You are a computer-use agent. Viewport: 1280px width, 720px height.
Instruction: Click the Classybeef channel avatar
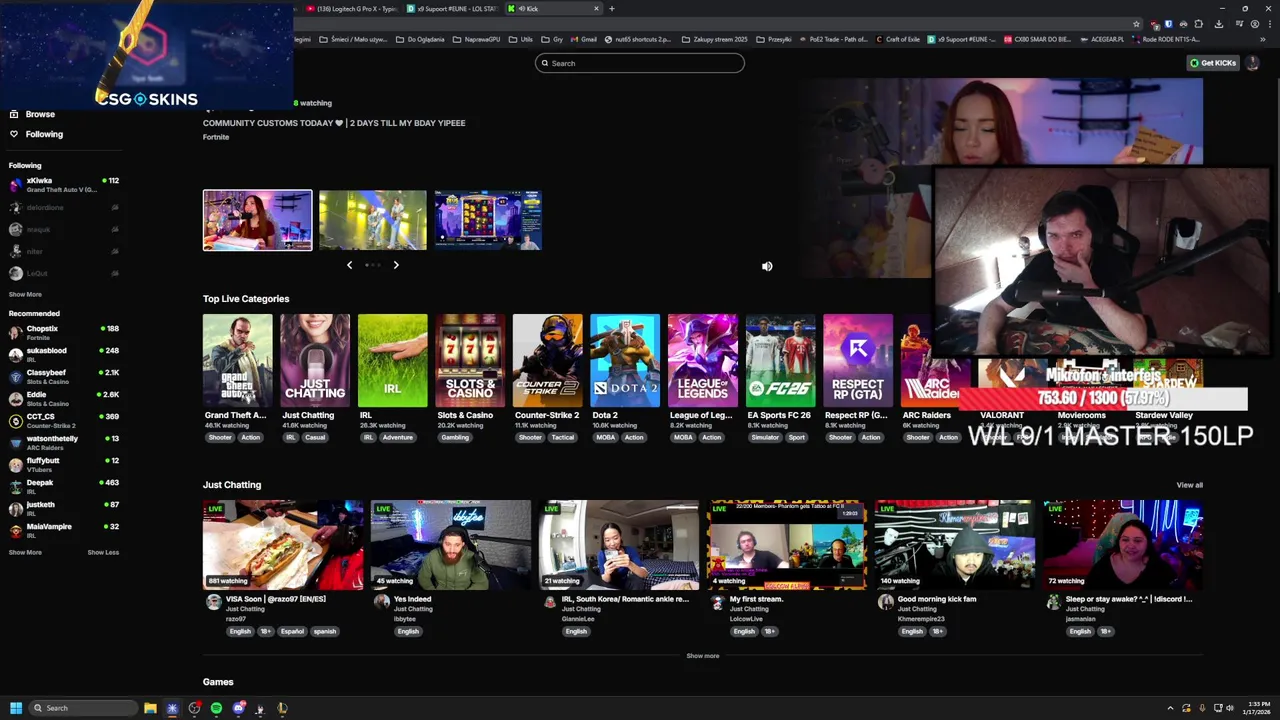(15, 377)
